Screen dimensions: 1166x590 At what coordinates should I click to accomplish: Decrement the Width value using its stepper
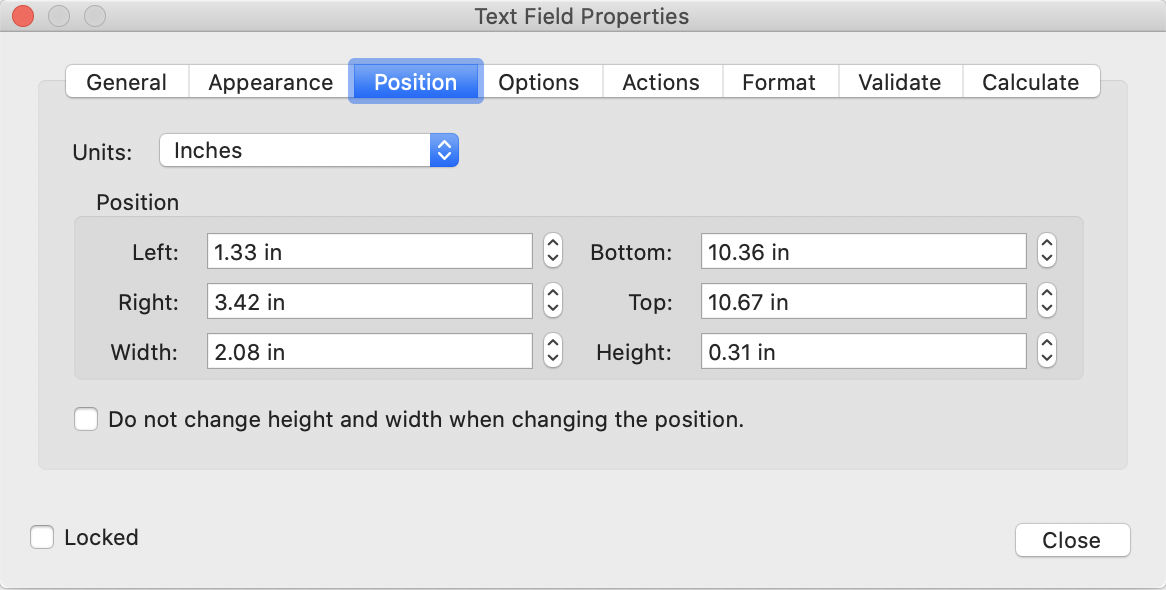[552, 357]
